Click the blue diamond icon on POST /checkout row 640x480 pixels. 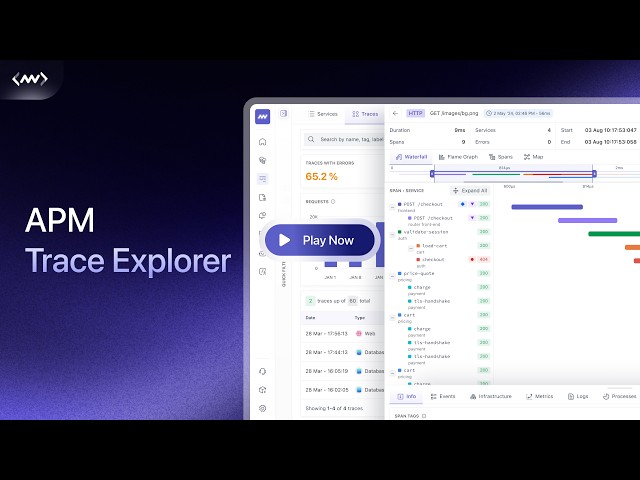tap(462, 204)
